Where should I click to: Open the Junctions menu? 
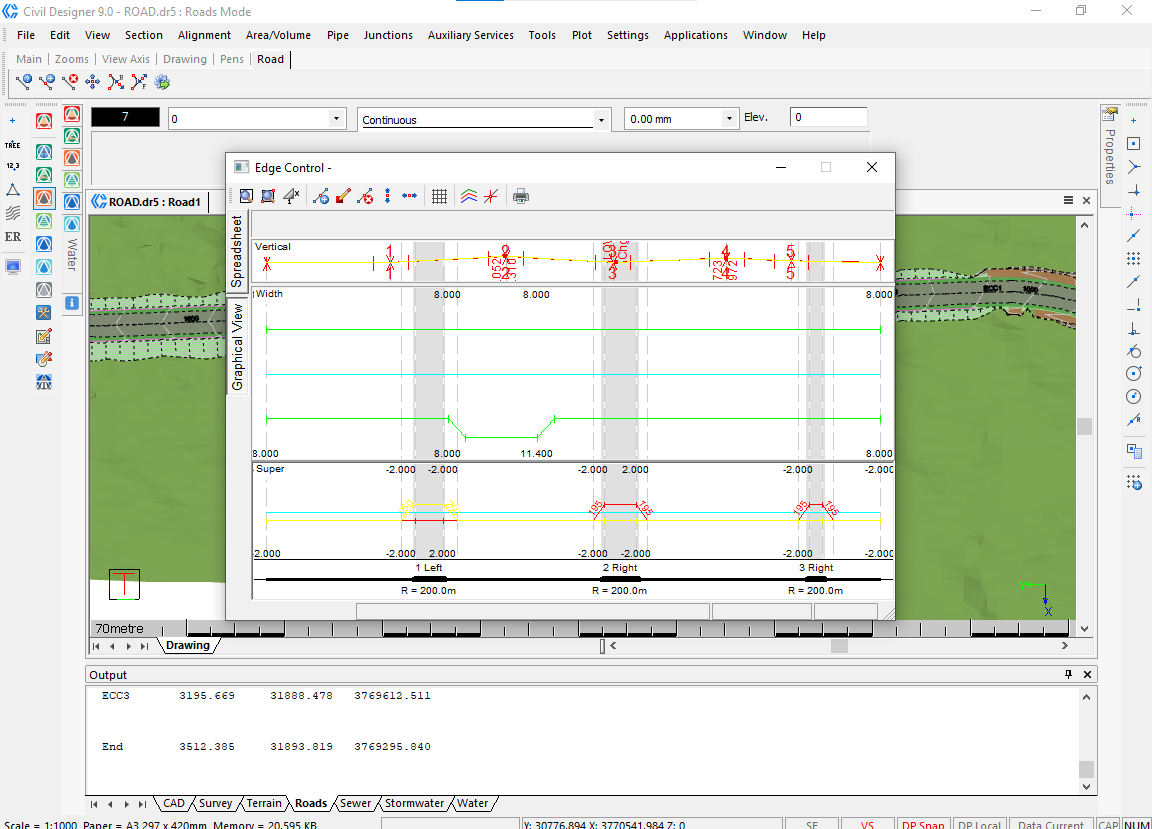point(388,35)
